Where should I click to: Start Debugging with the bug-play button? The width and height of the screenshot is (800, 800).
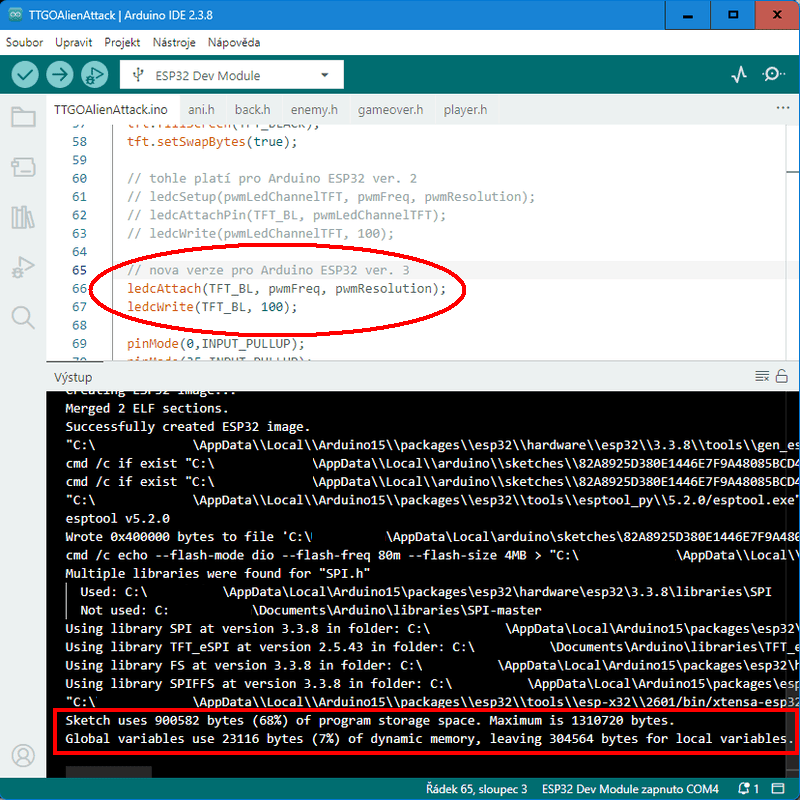tap(94, 75)
